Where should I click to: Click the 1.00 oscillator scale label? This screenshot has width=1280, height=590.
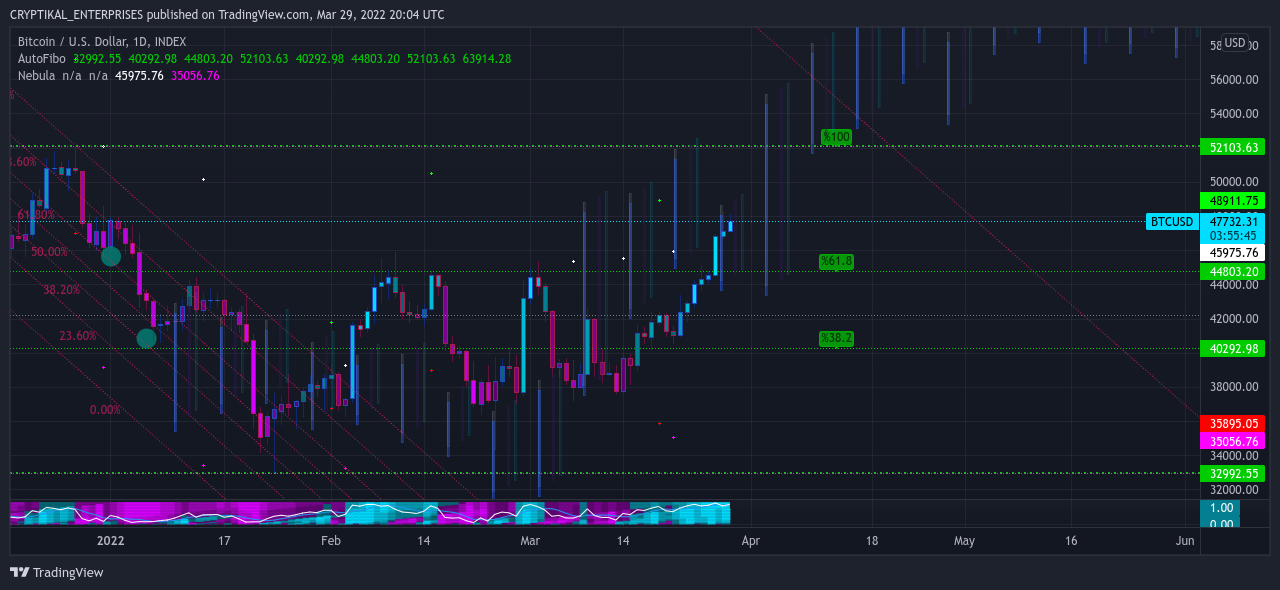pos(1221,508)
